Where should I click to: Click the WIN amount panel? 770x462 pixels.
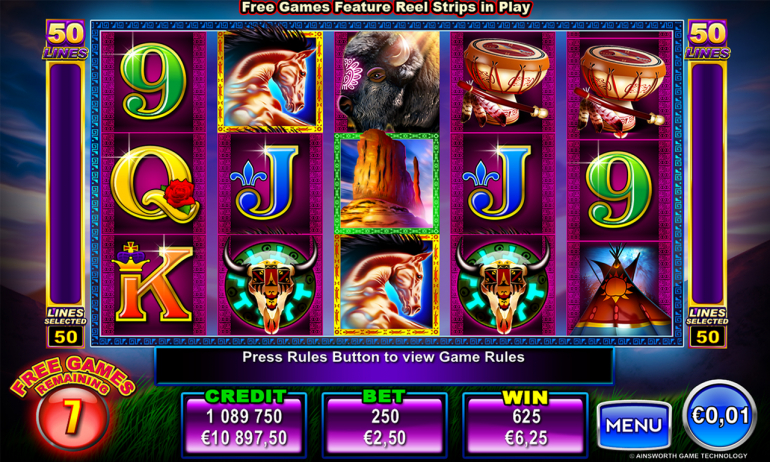(525, 425)
